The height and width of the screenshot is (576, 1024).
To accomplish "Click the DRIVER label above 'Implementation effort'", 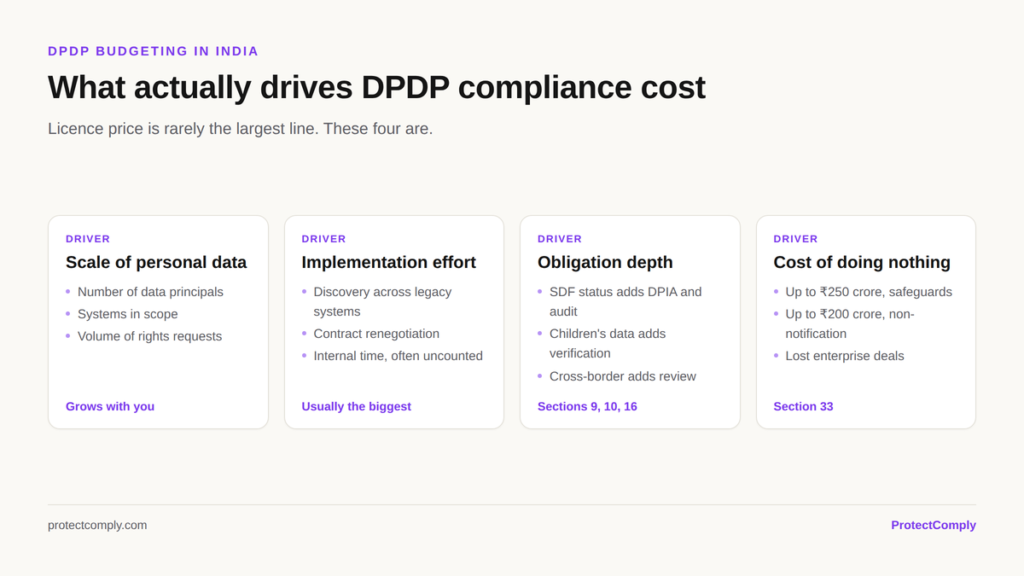I will pyautogui.click(x=323, y=239).
